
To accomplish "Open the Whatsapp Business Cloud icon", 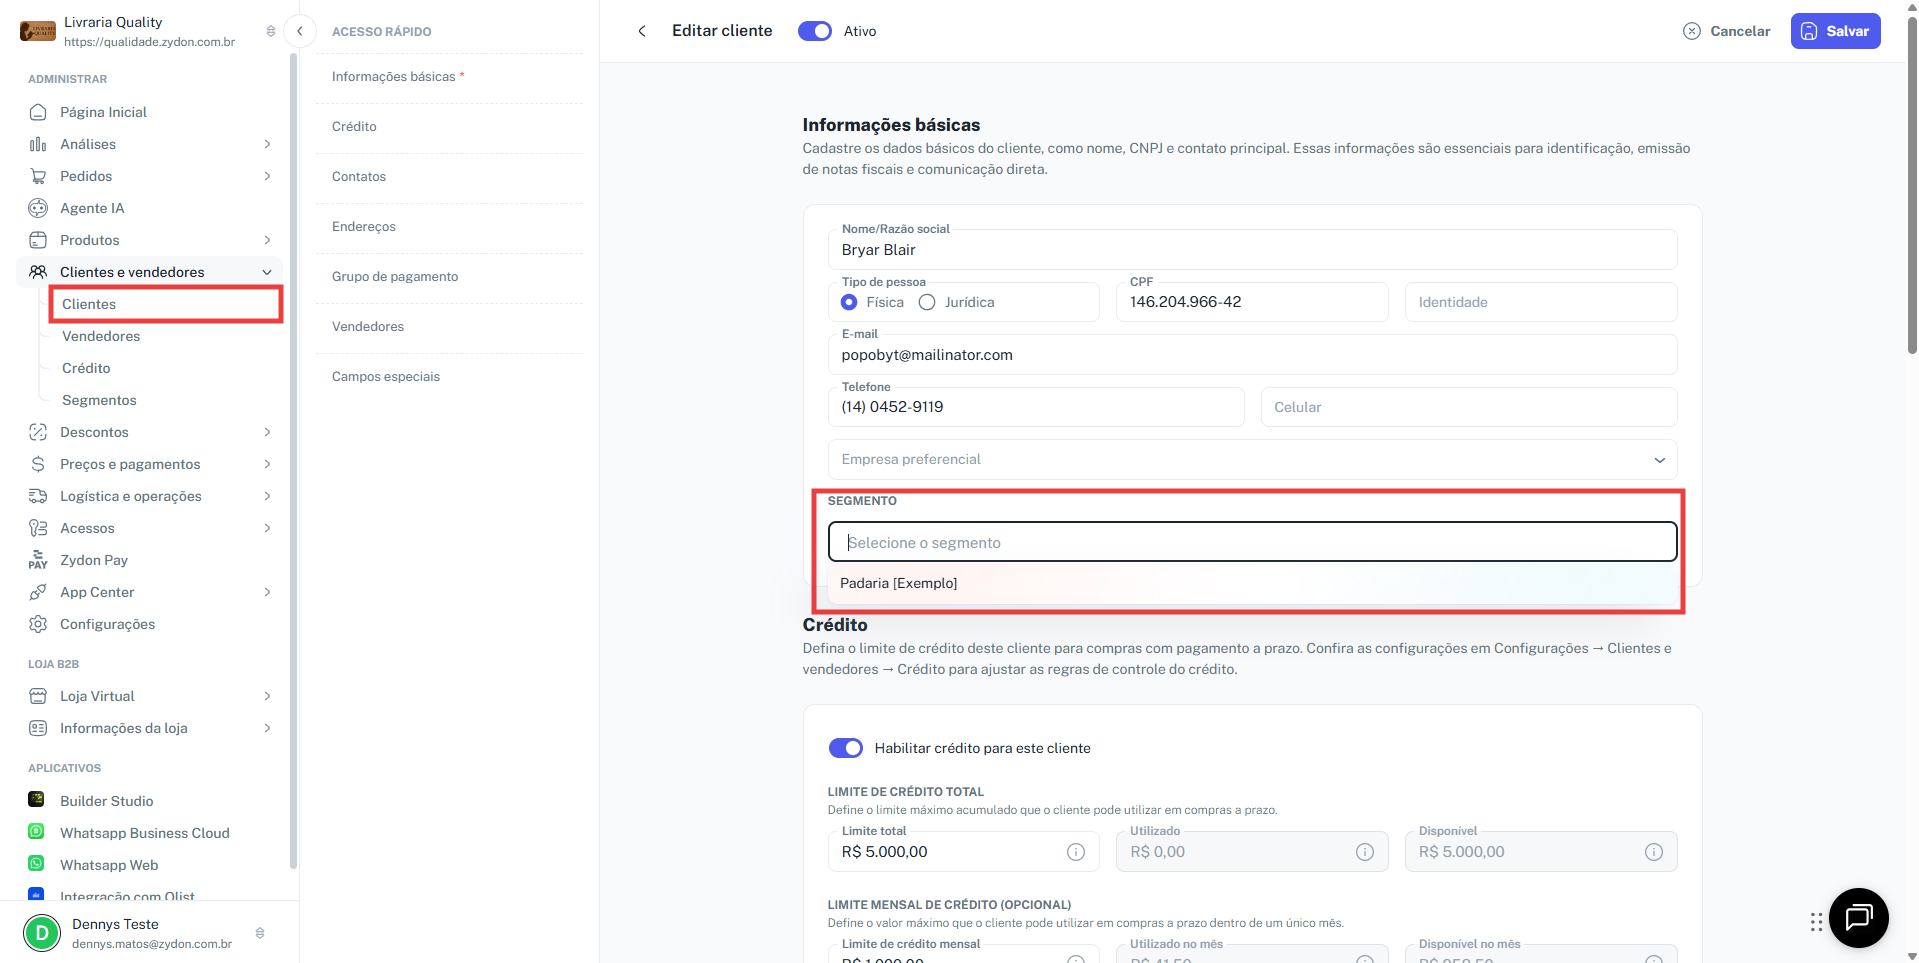I will 36,832.
